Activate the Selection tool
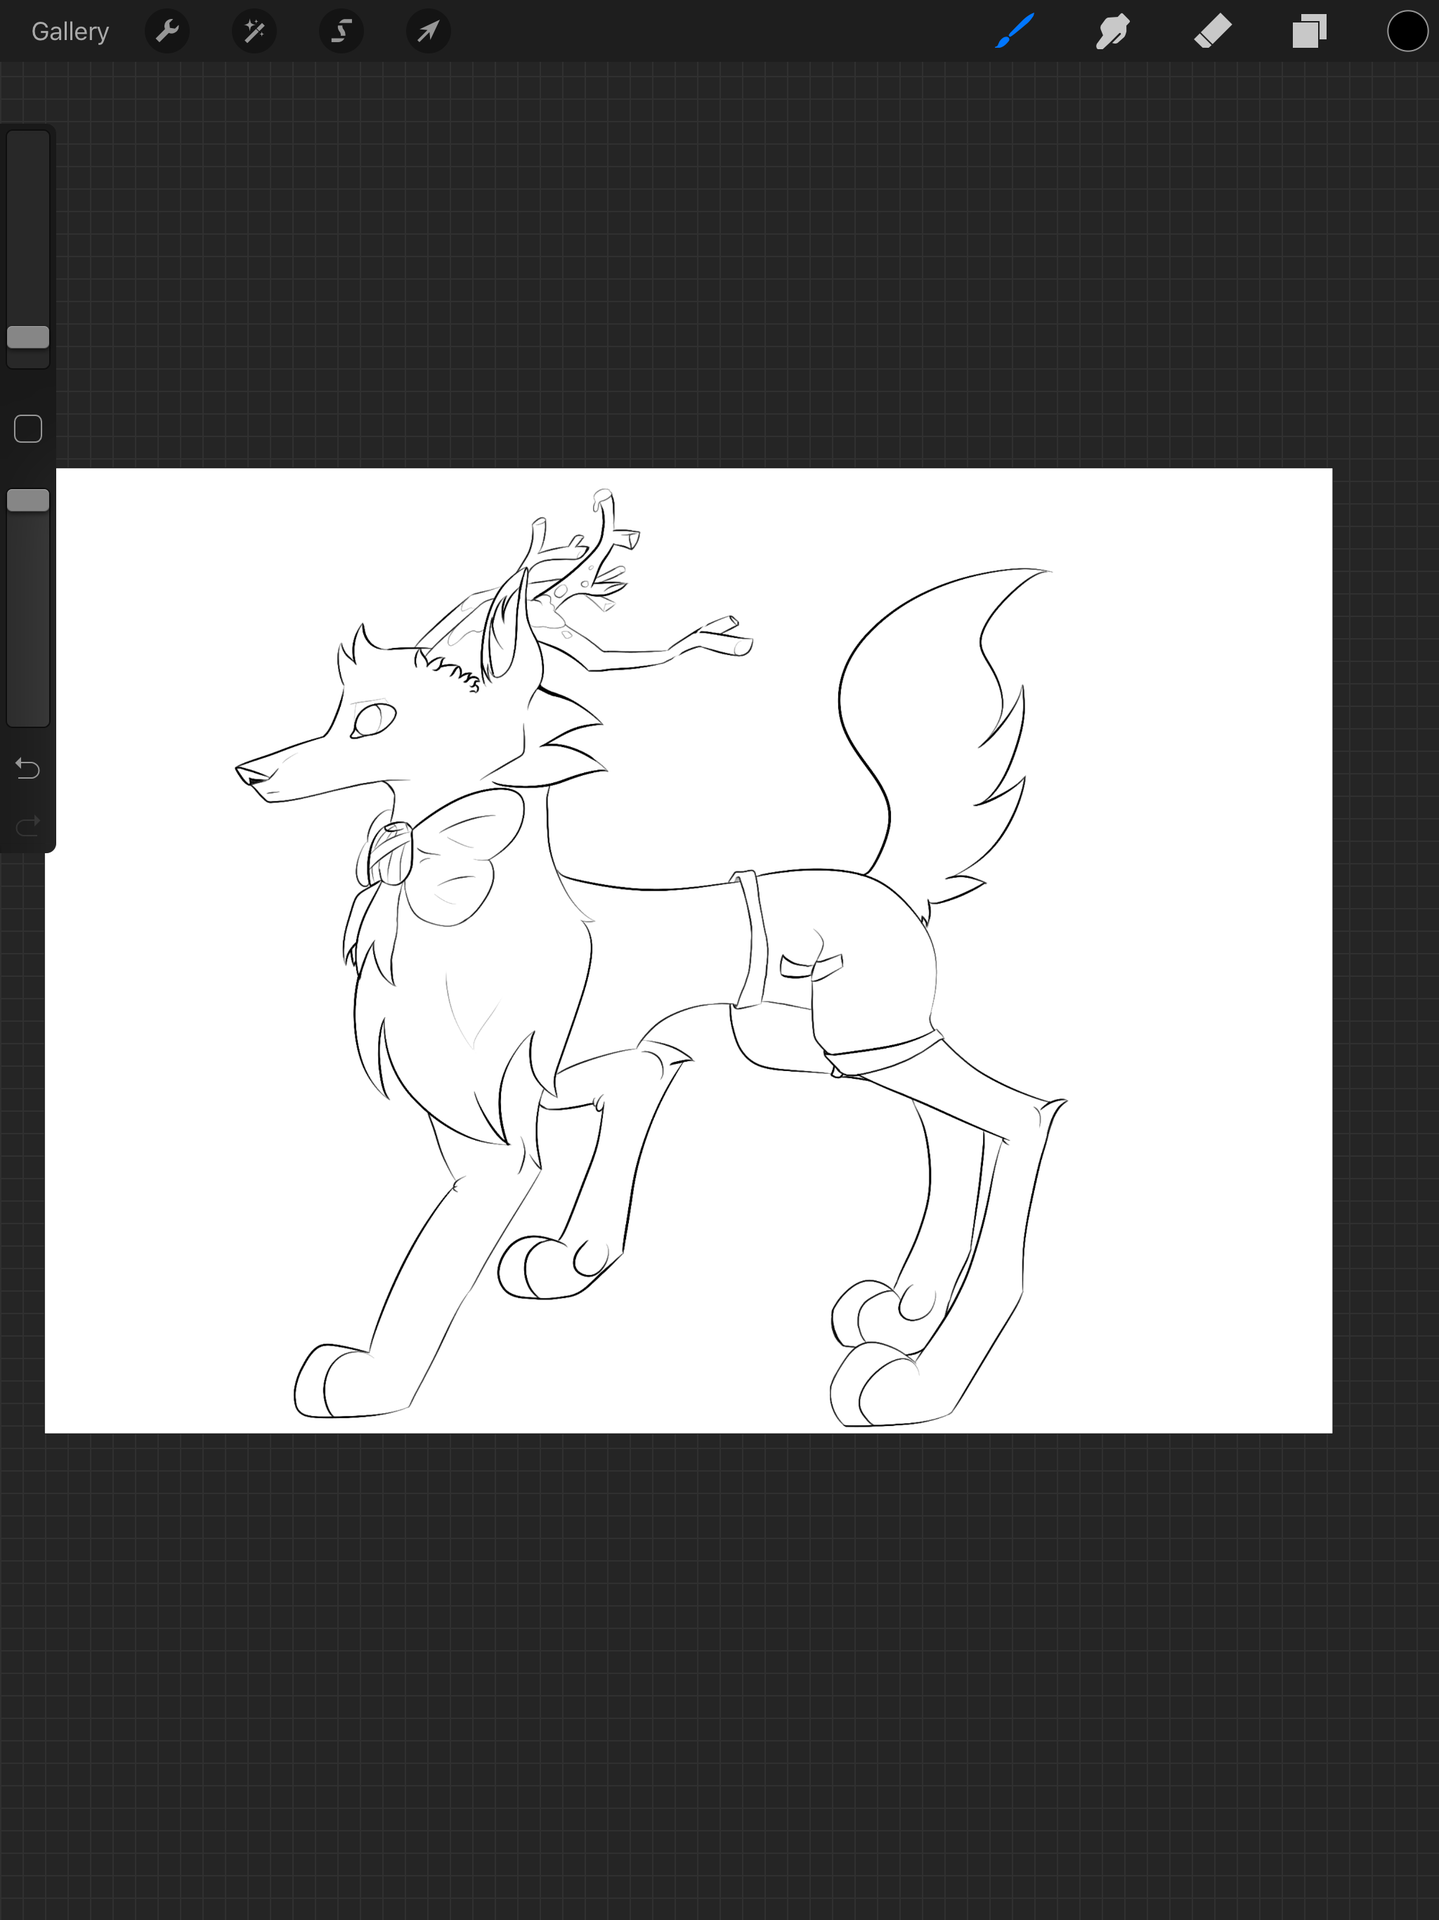1439x1920 pixels. pos(341,32)
